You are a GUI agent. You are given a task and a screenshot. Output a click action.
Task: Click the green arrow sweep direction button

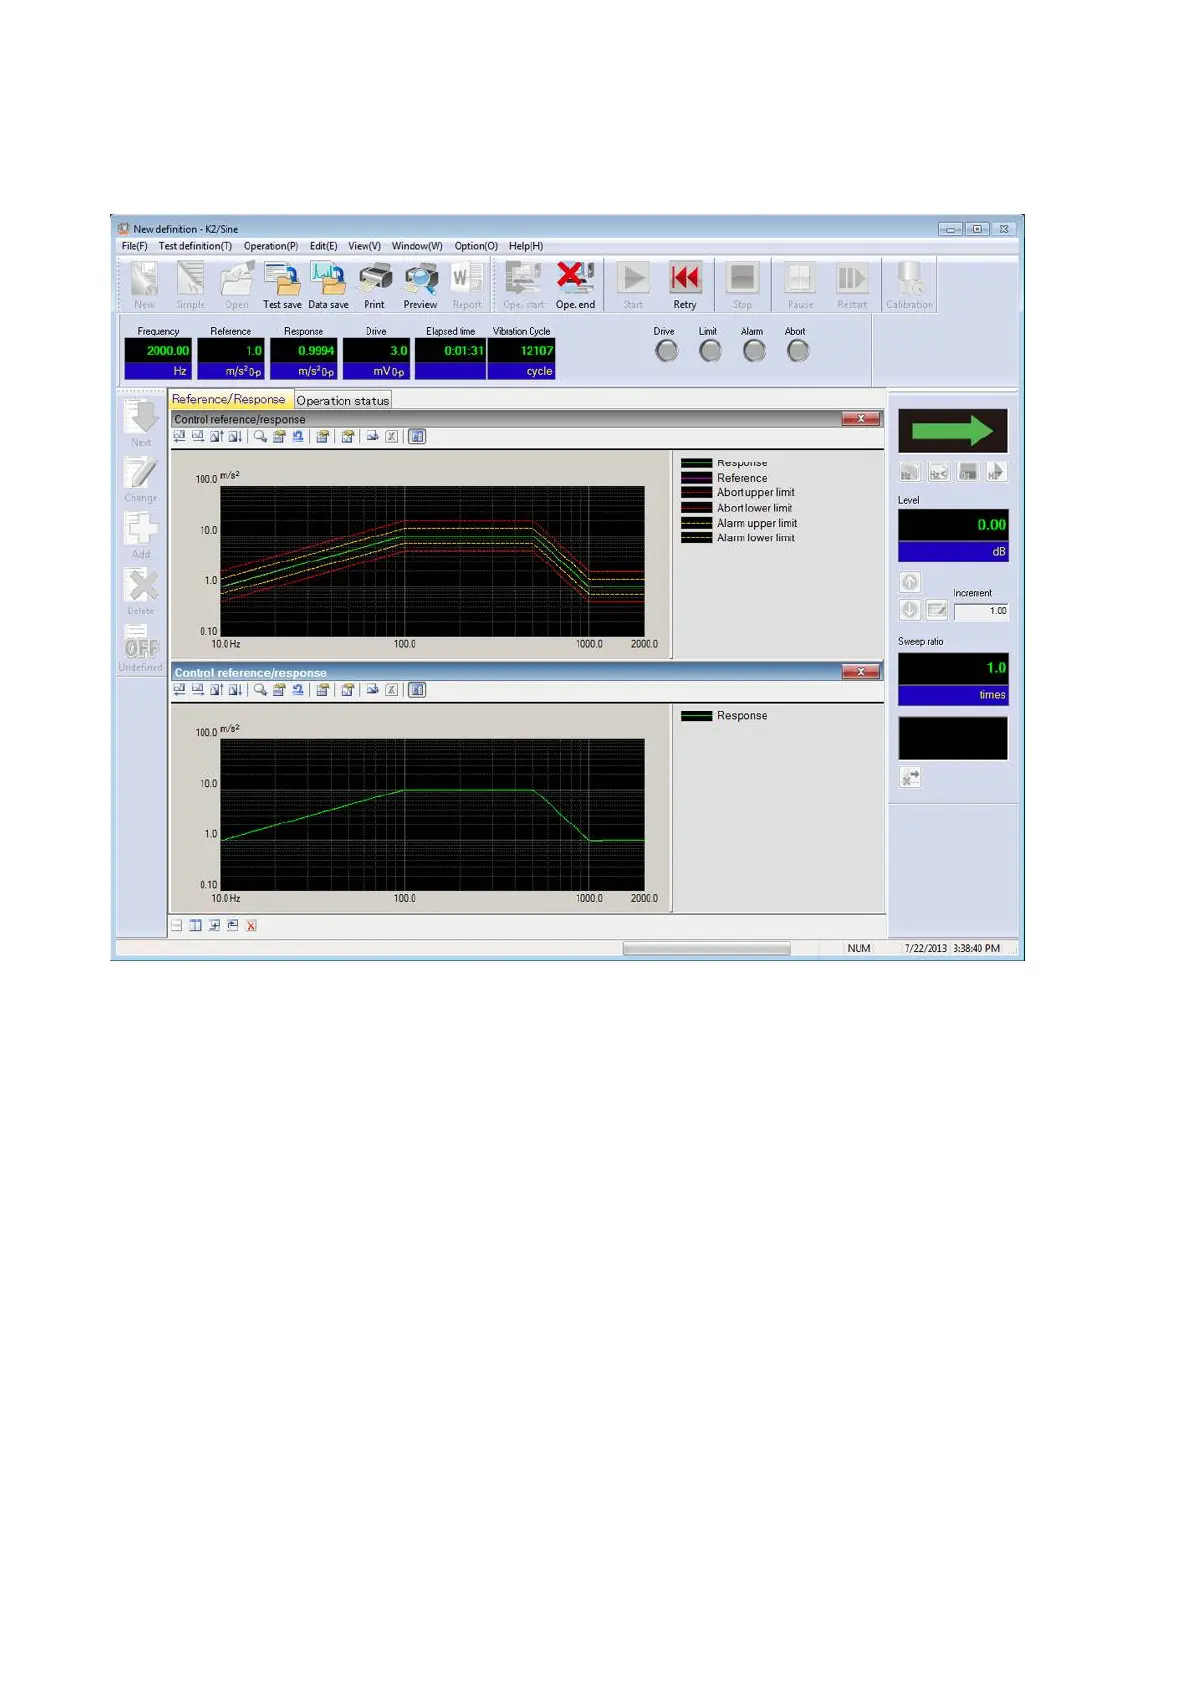coord(952,431)
